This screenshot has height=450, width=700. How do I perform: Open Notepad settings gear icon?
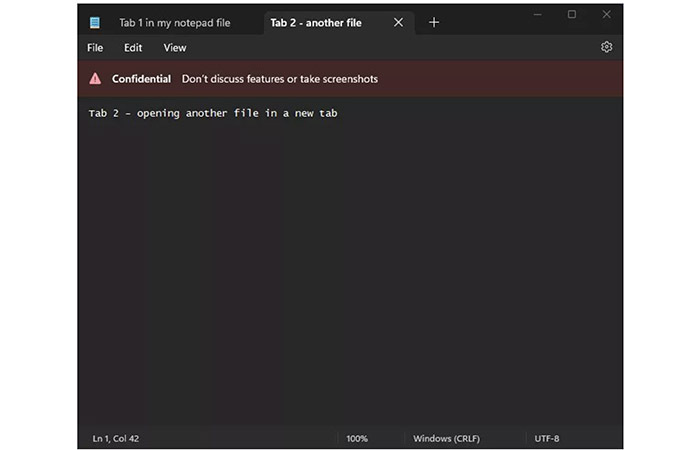606,47
